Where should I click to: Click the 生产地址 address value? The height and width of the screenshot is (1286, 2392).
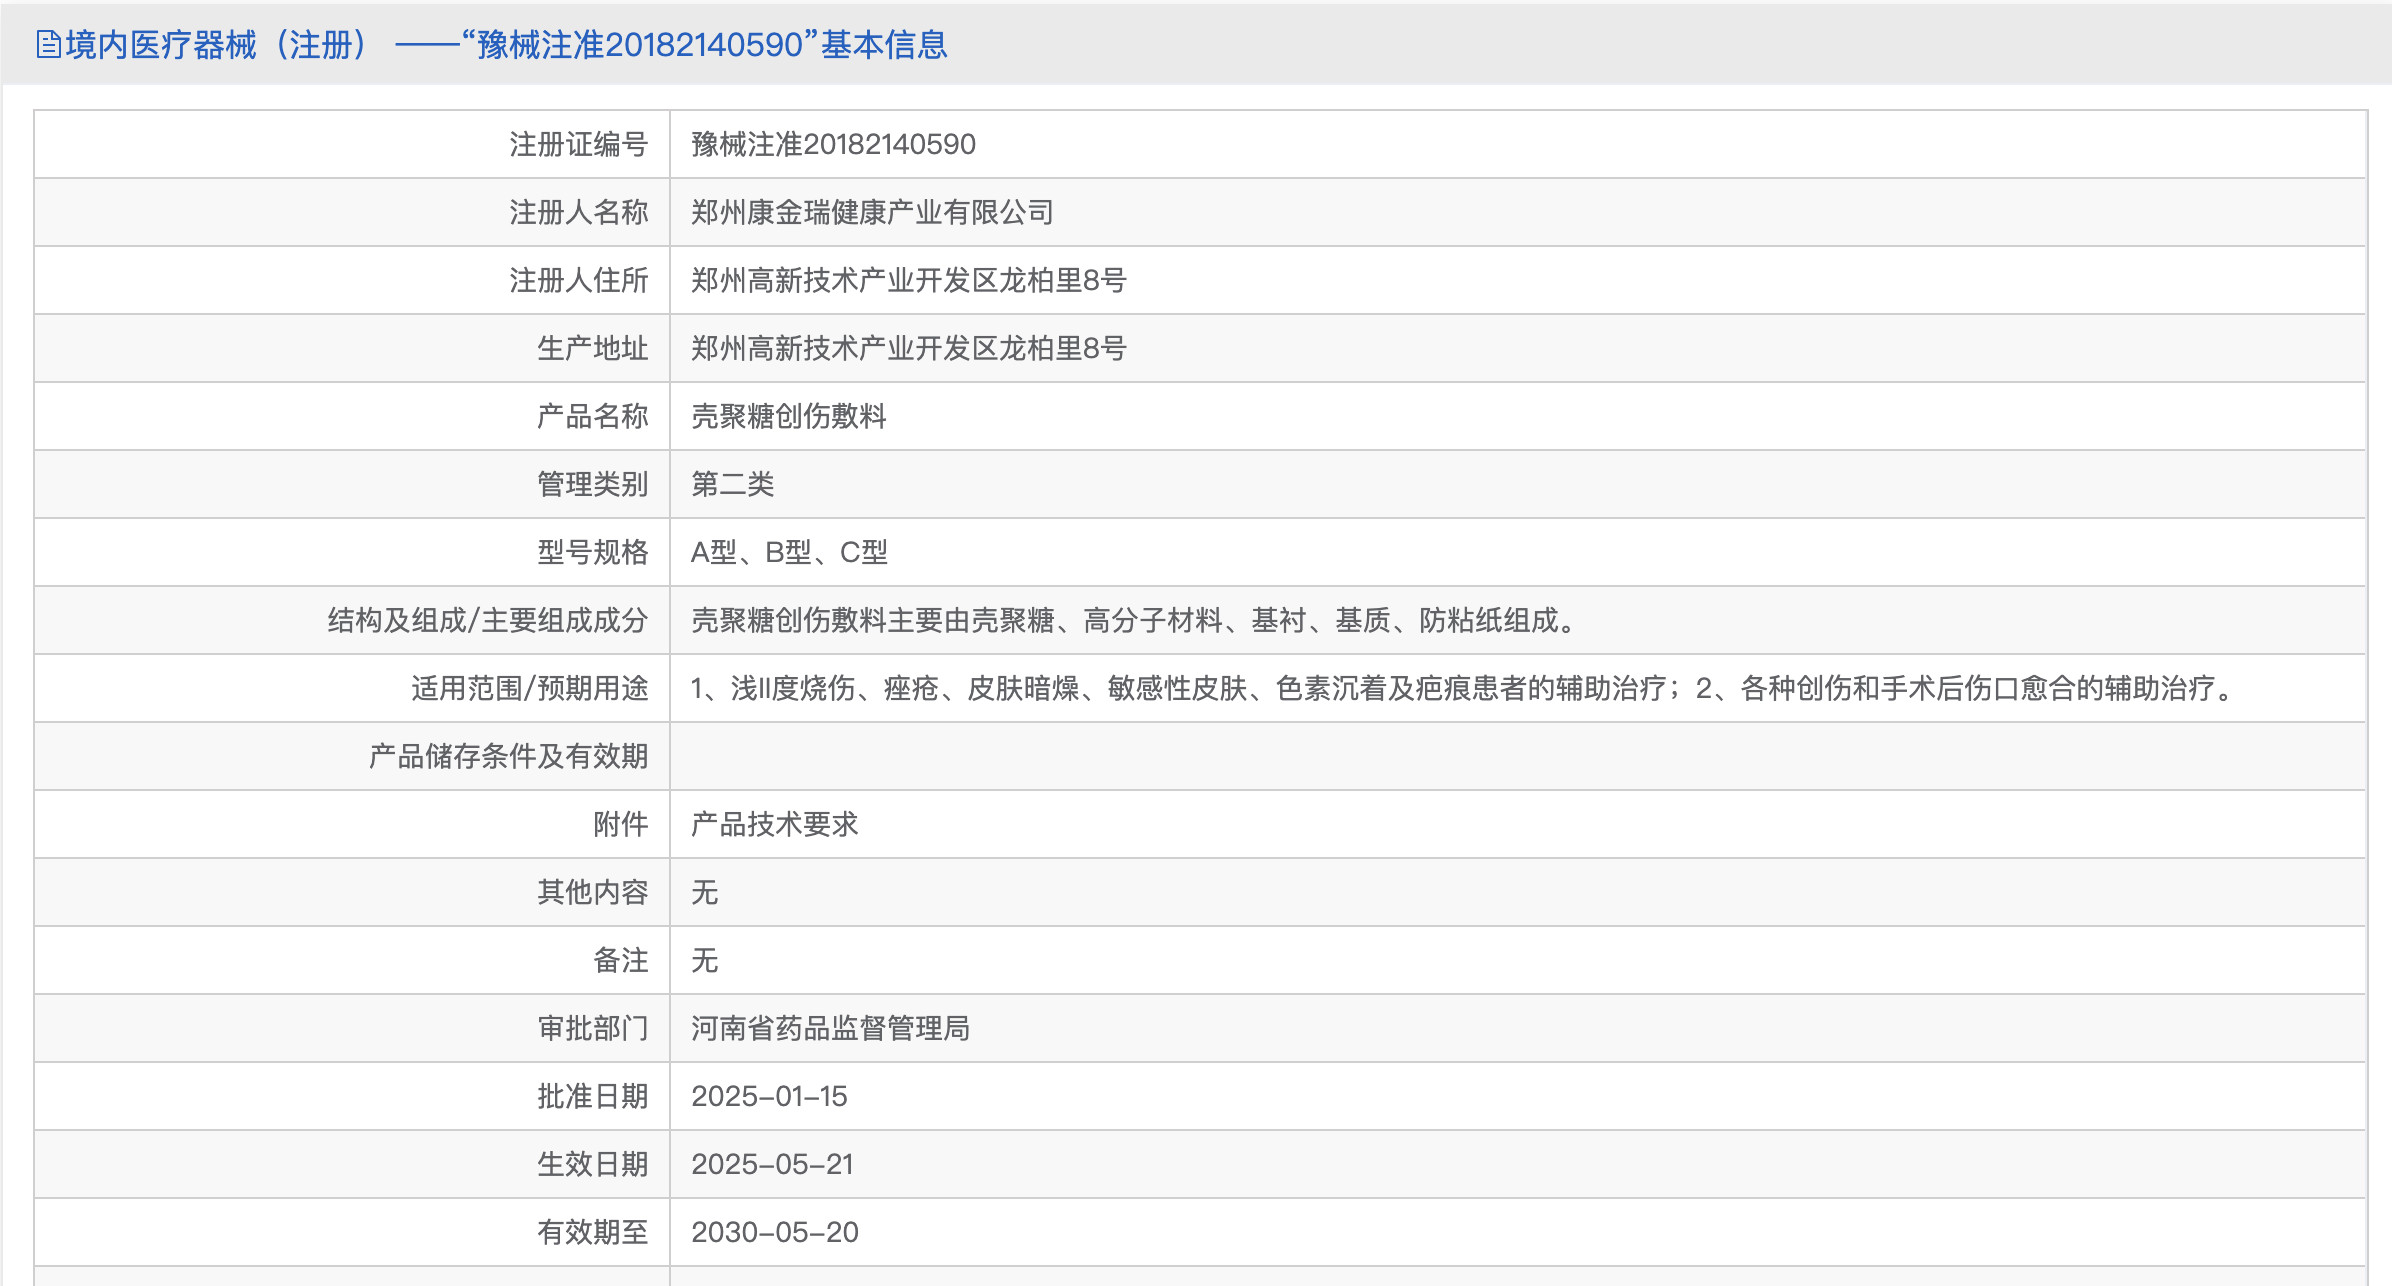[908, 348]
